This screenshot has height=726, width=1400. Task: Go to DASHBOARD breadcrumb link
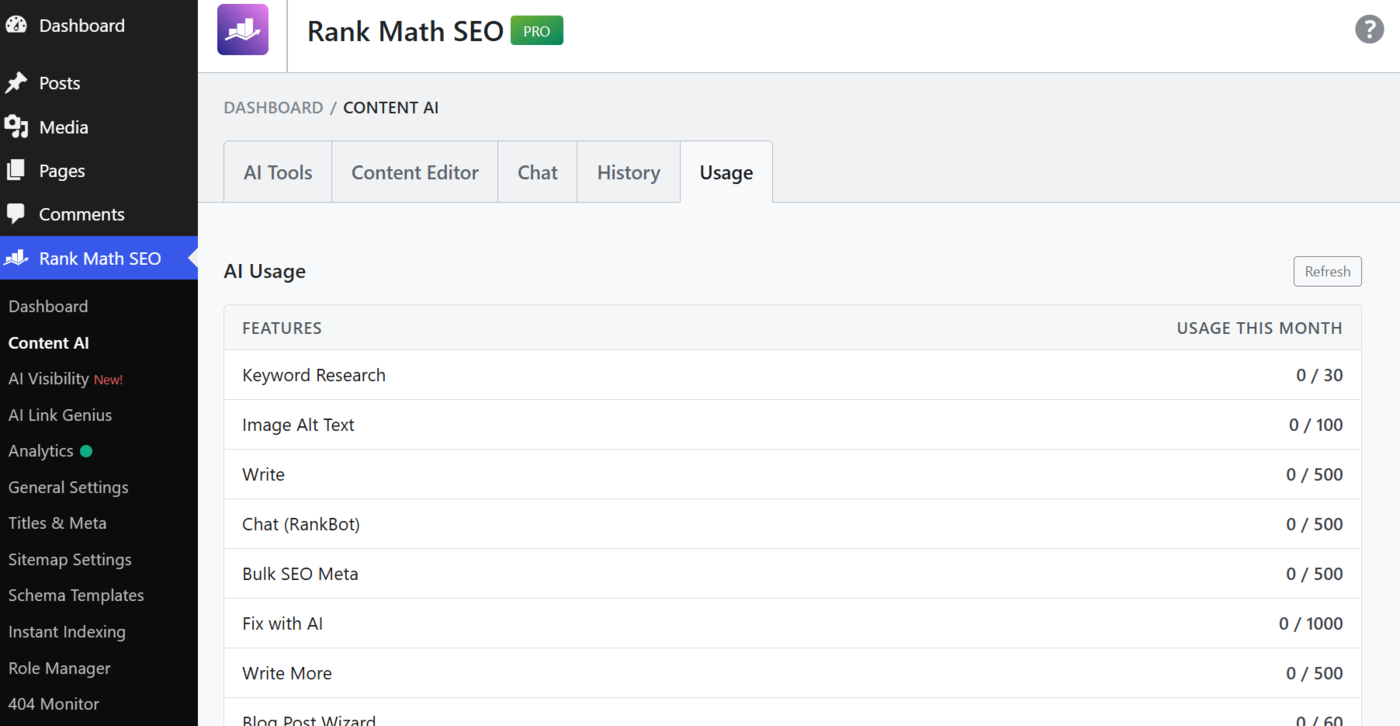(273, 107)
